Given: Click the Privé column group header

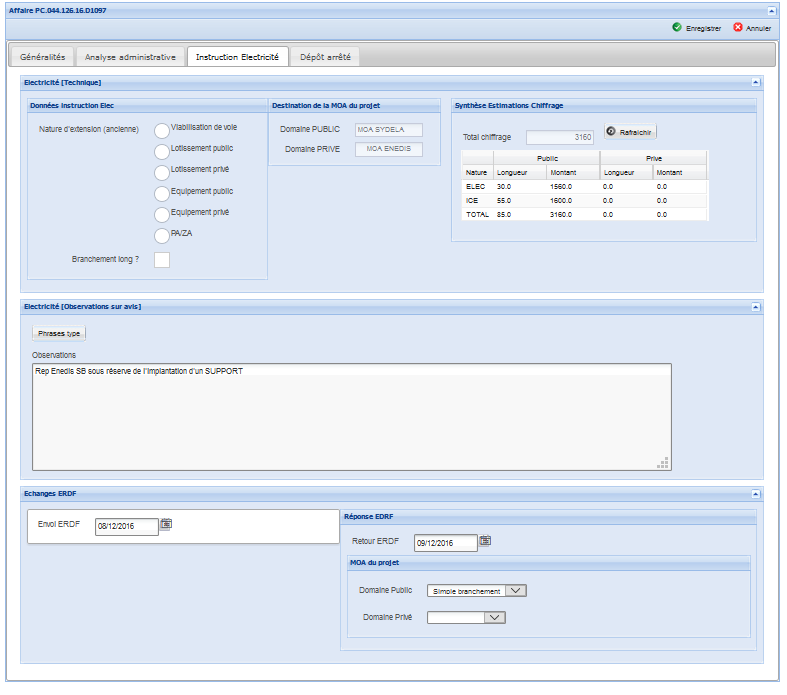Looking at the screenshot, I should pyautogui.click(x=653, y=159).
